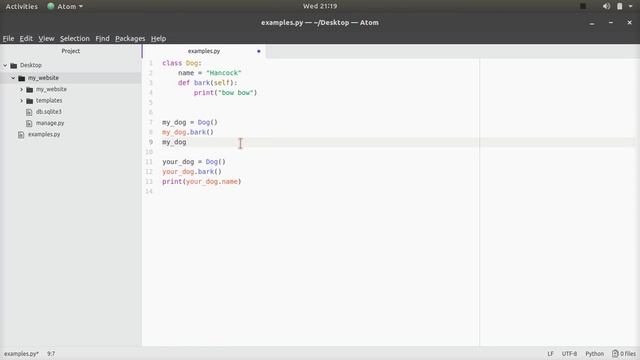640x360 pixels.
Task: Click the "my_dog = Dog()" line
Action: click(x=190, y=122)
